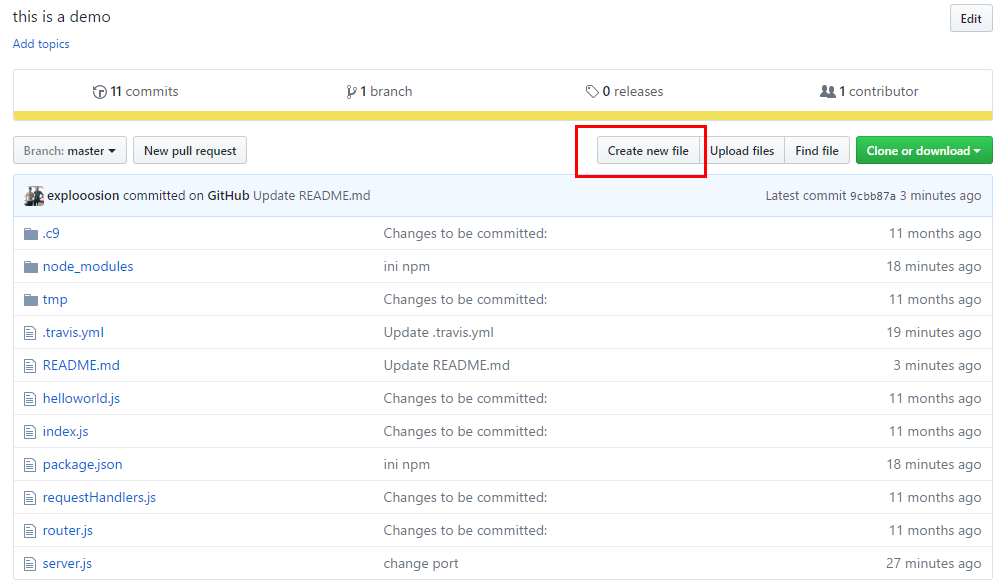Click the requestHandlers.js file icon
Image resolution: width=1000 pixels, height=583 pixels.
pos(29,498)
